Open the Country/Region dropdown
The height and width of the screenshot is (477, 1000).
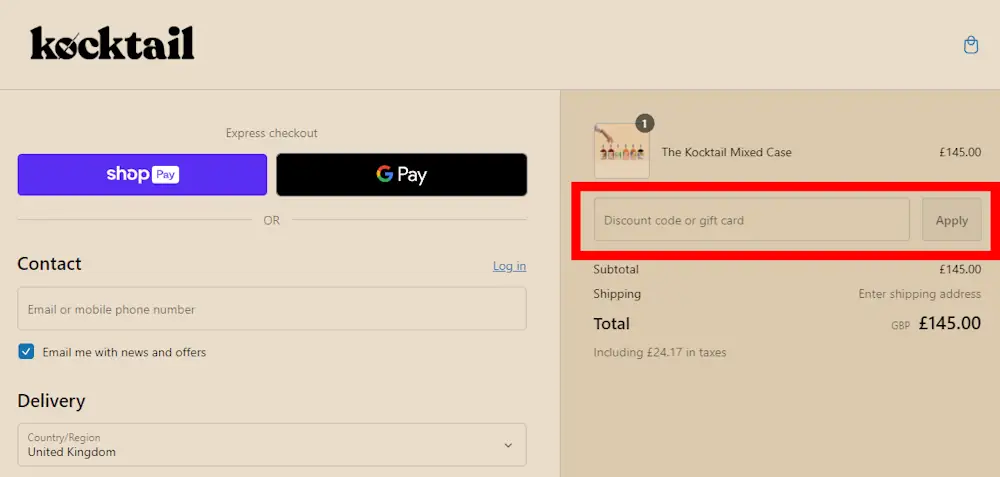pos(272,444)
